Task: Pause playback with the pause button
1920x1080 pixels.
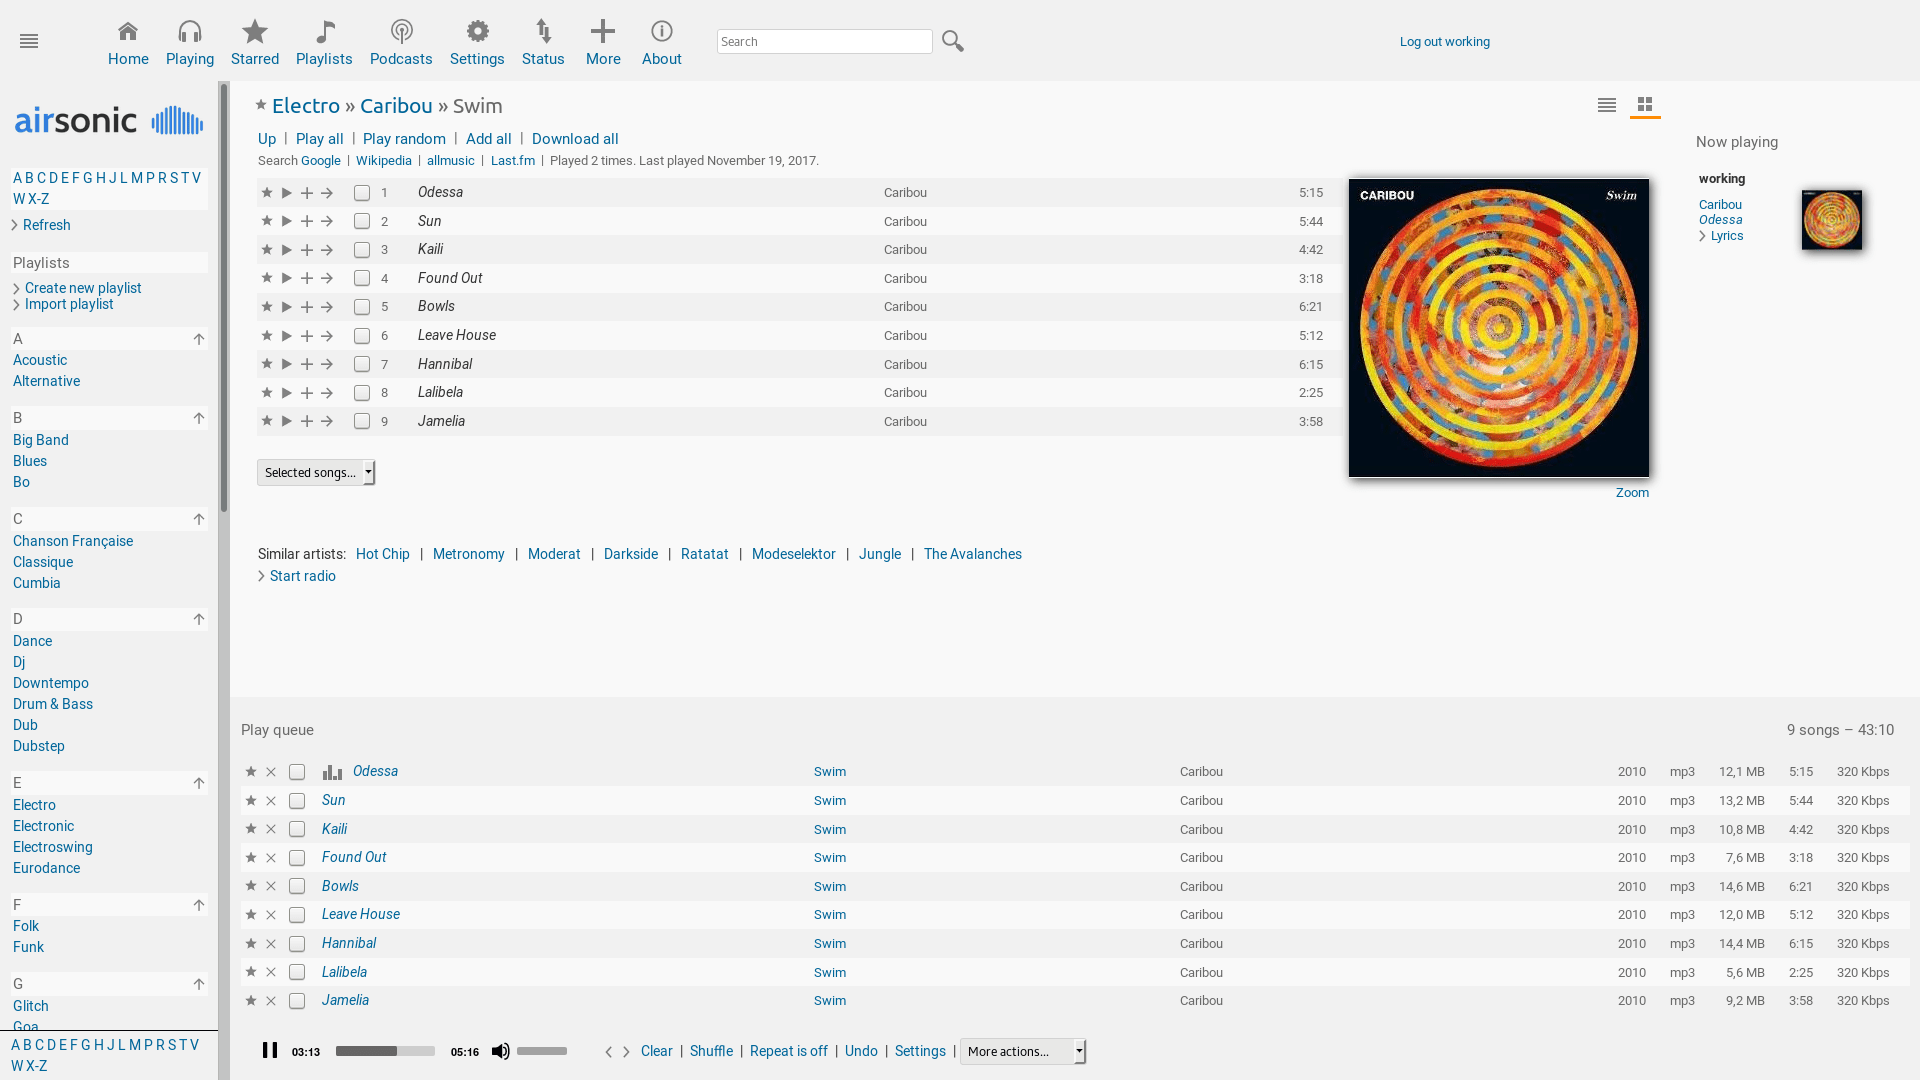Action: point(270,1050)
